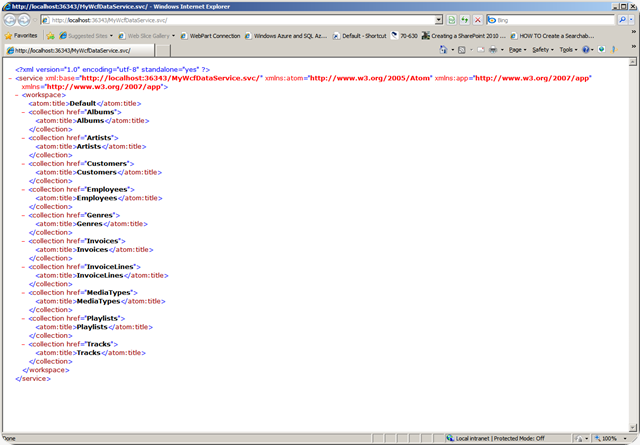Collapse the Employees collection node
Screen dimensions: 640x445
click(x=23, y=189)
